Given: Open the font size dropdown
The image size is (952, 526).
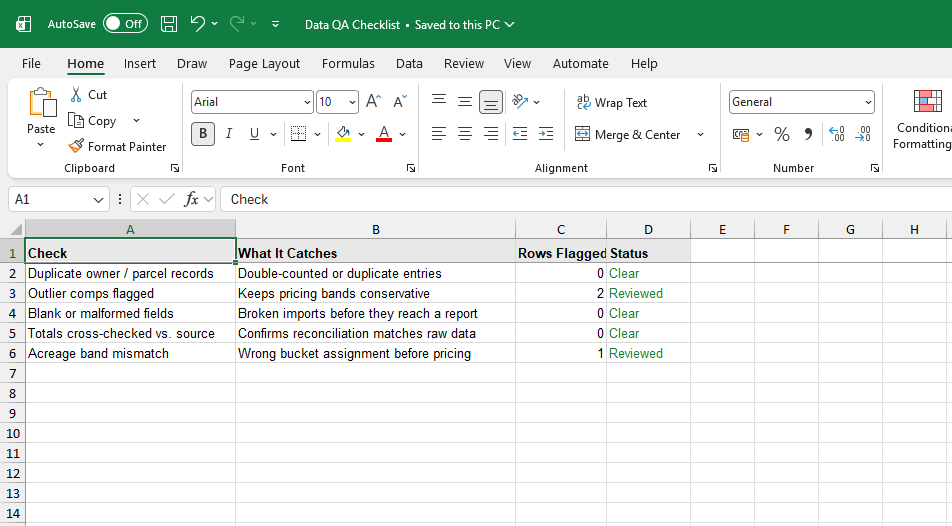Looking at the screenshot, I should point(352,102).
